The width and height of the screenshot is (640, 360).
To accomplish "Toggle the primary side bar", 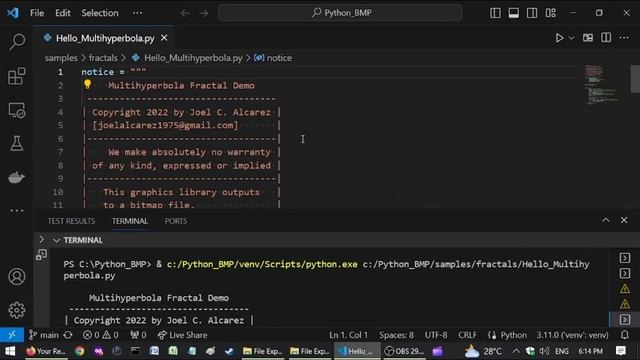I will (495, 13).
